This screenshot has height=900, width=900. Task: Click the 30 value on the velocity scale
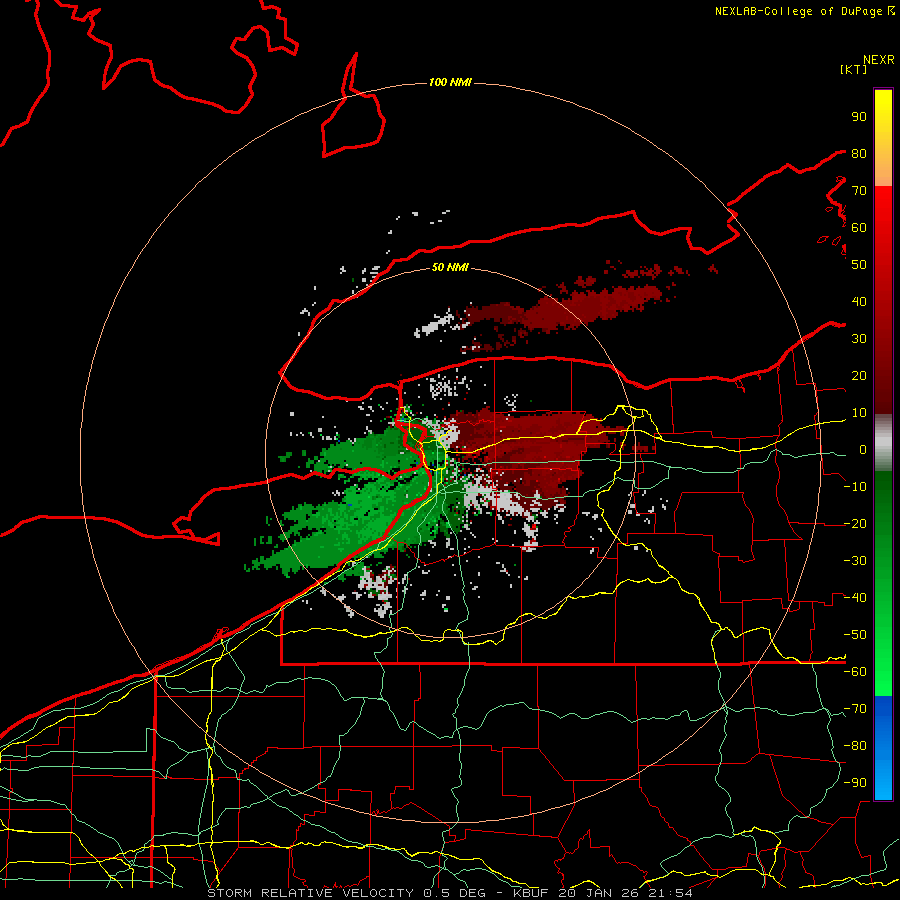click(859, 339)
